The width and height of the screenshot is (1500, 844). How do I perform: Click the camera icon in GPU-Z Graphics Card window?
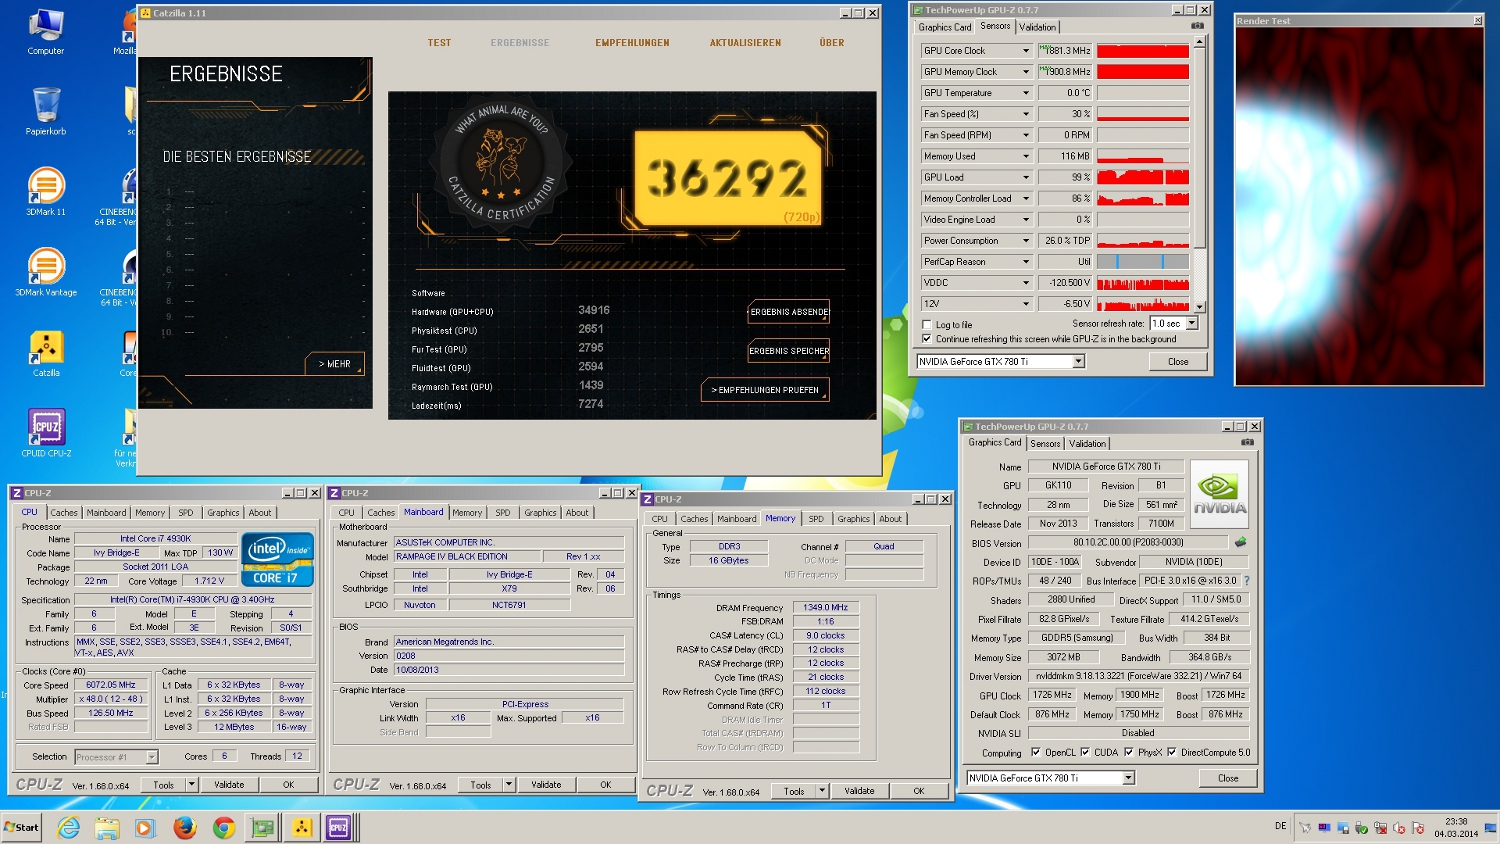pyautogui.click(x=1247, y=442)
